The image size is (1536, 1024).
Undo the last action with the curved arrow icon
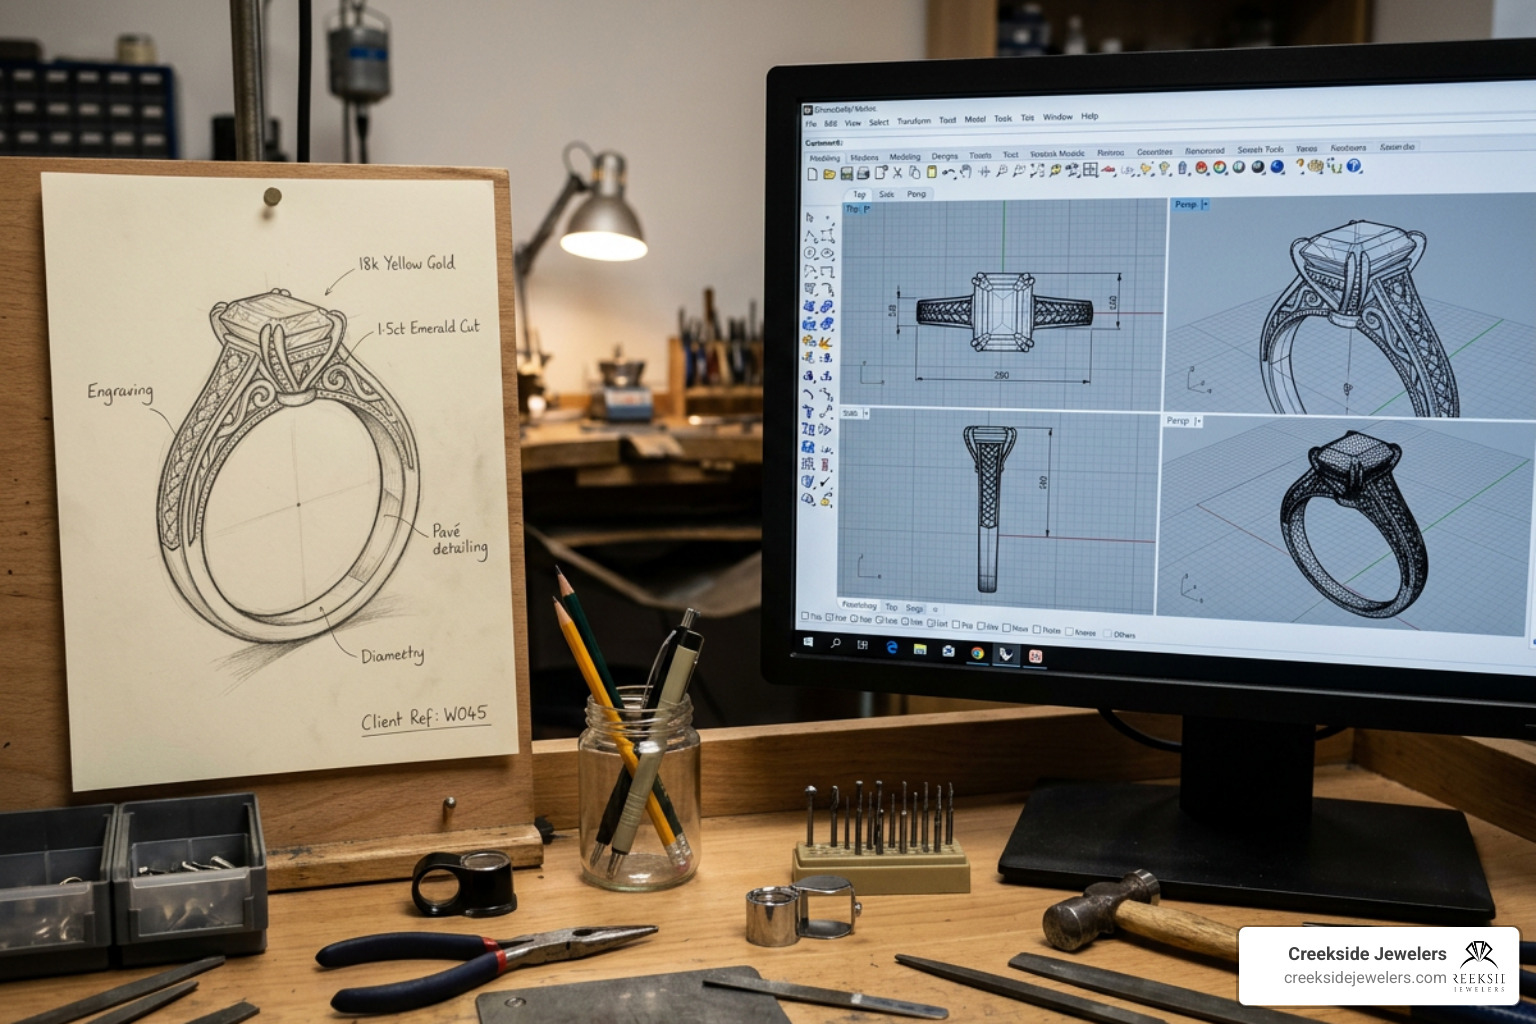tap(948, 173)
